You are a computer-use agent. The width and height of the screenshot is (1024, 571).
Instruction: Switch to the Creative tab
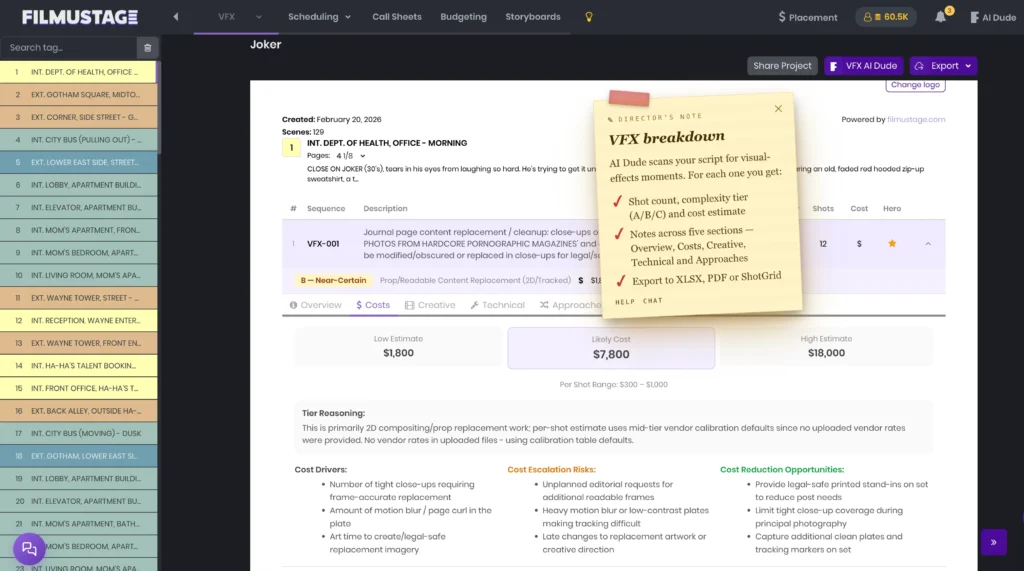[430, 305]
